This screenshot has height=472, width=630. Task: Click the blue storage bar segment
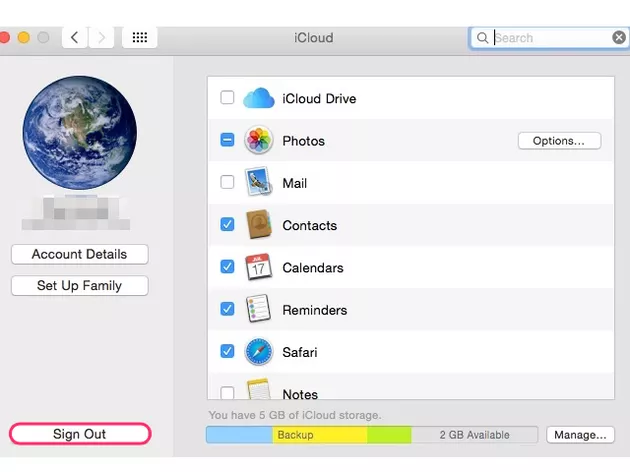[239, 435]
